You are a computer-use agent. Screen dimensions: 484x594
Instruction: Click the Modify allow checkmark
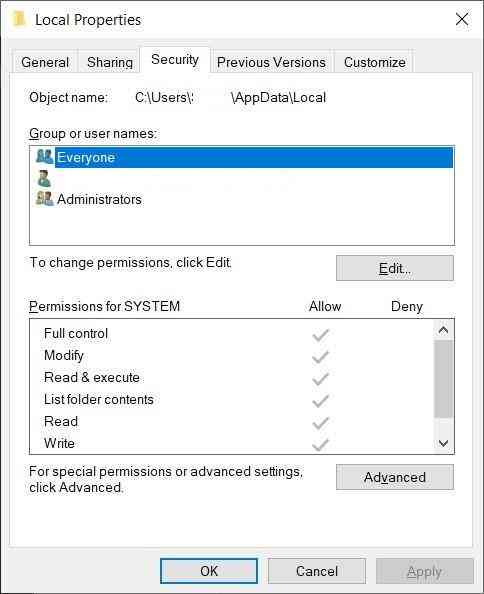[x=320, y=357]
